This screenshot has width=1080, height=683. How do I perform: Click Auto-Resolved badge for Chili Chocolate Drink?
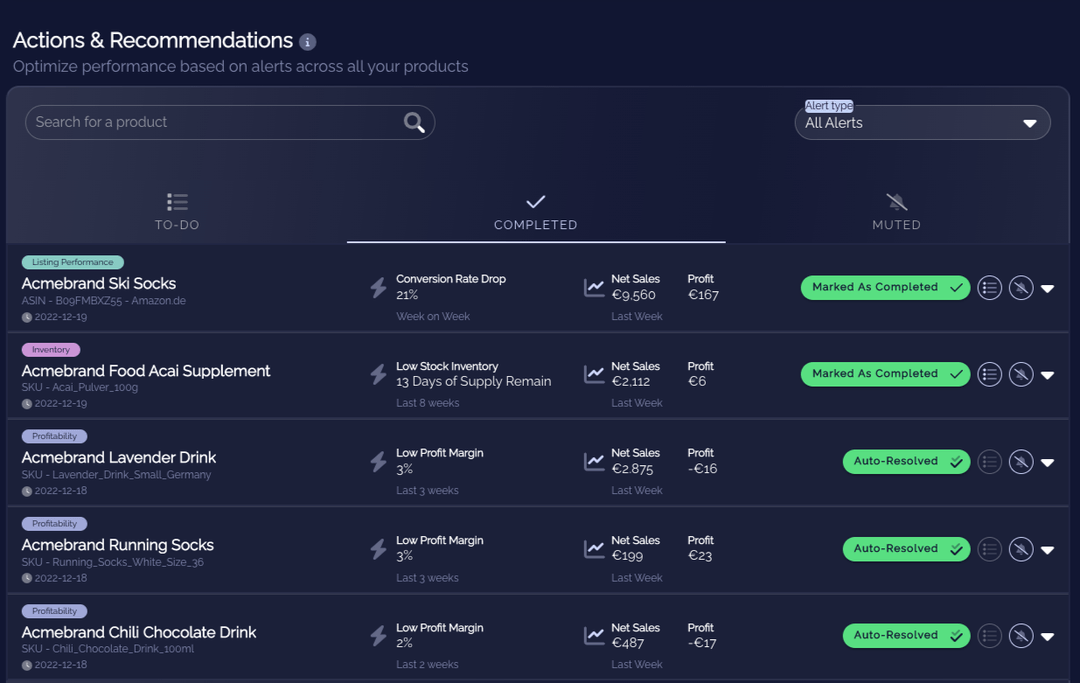click(x=906, y=636)
